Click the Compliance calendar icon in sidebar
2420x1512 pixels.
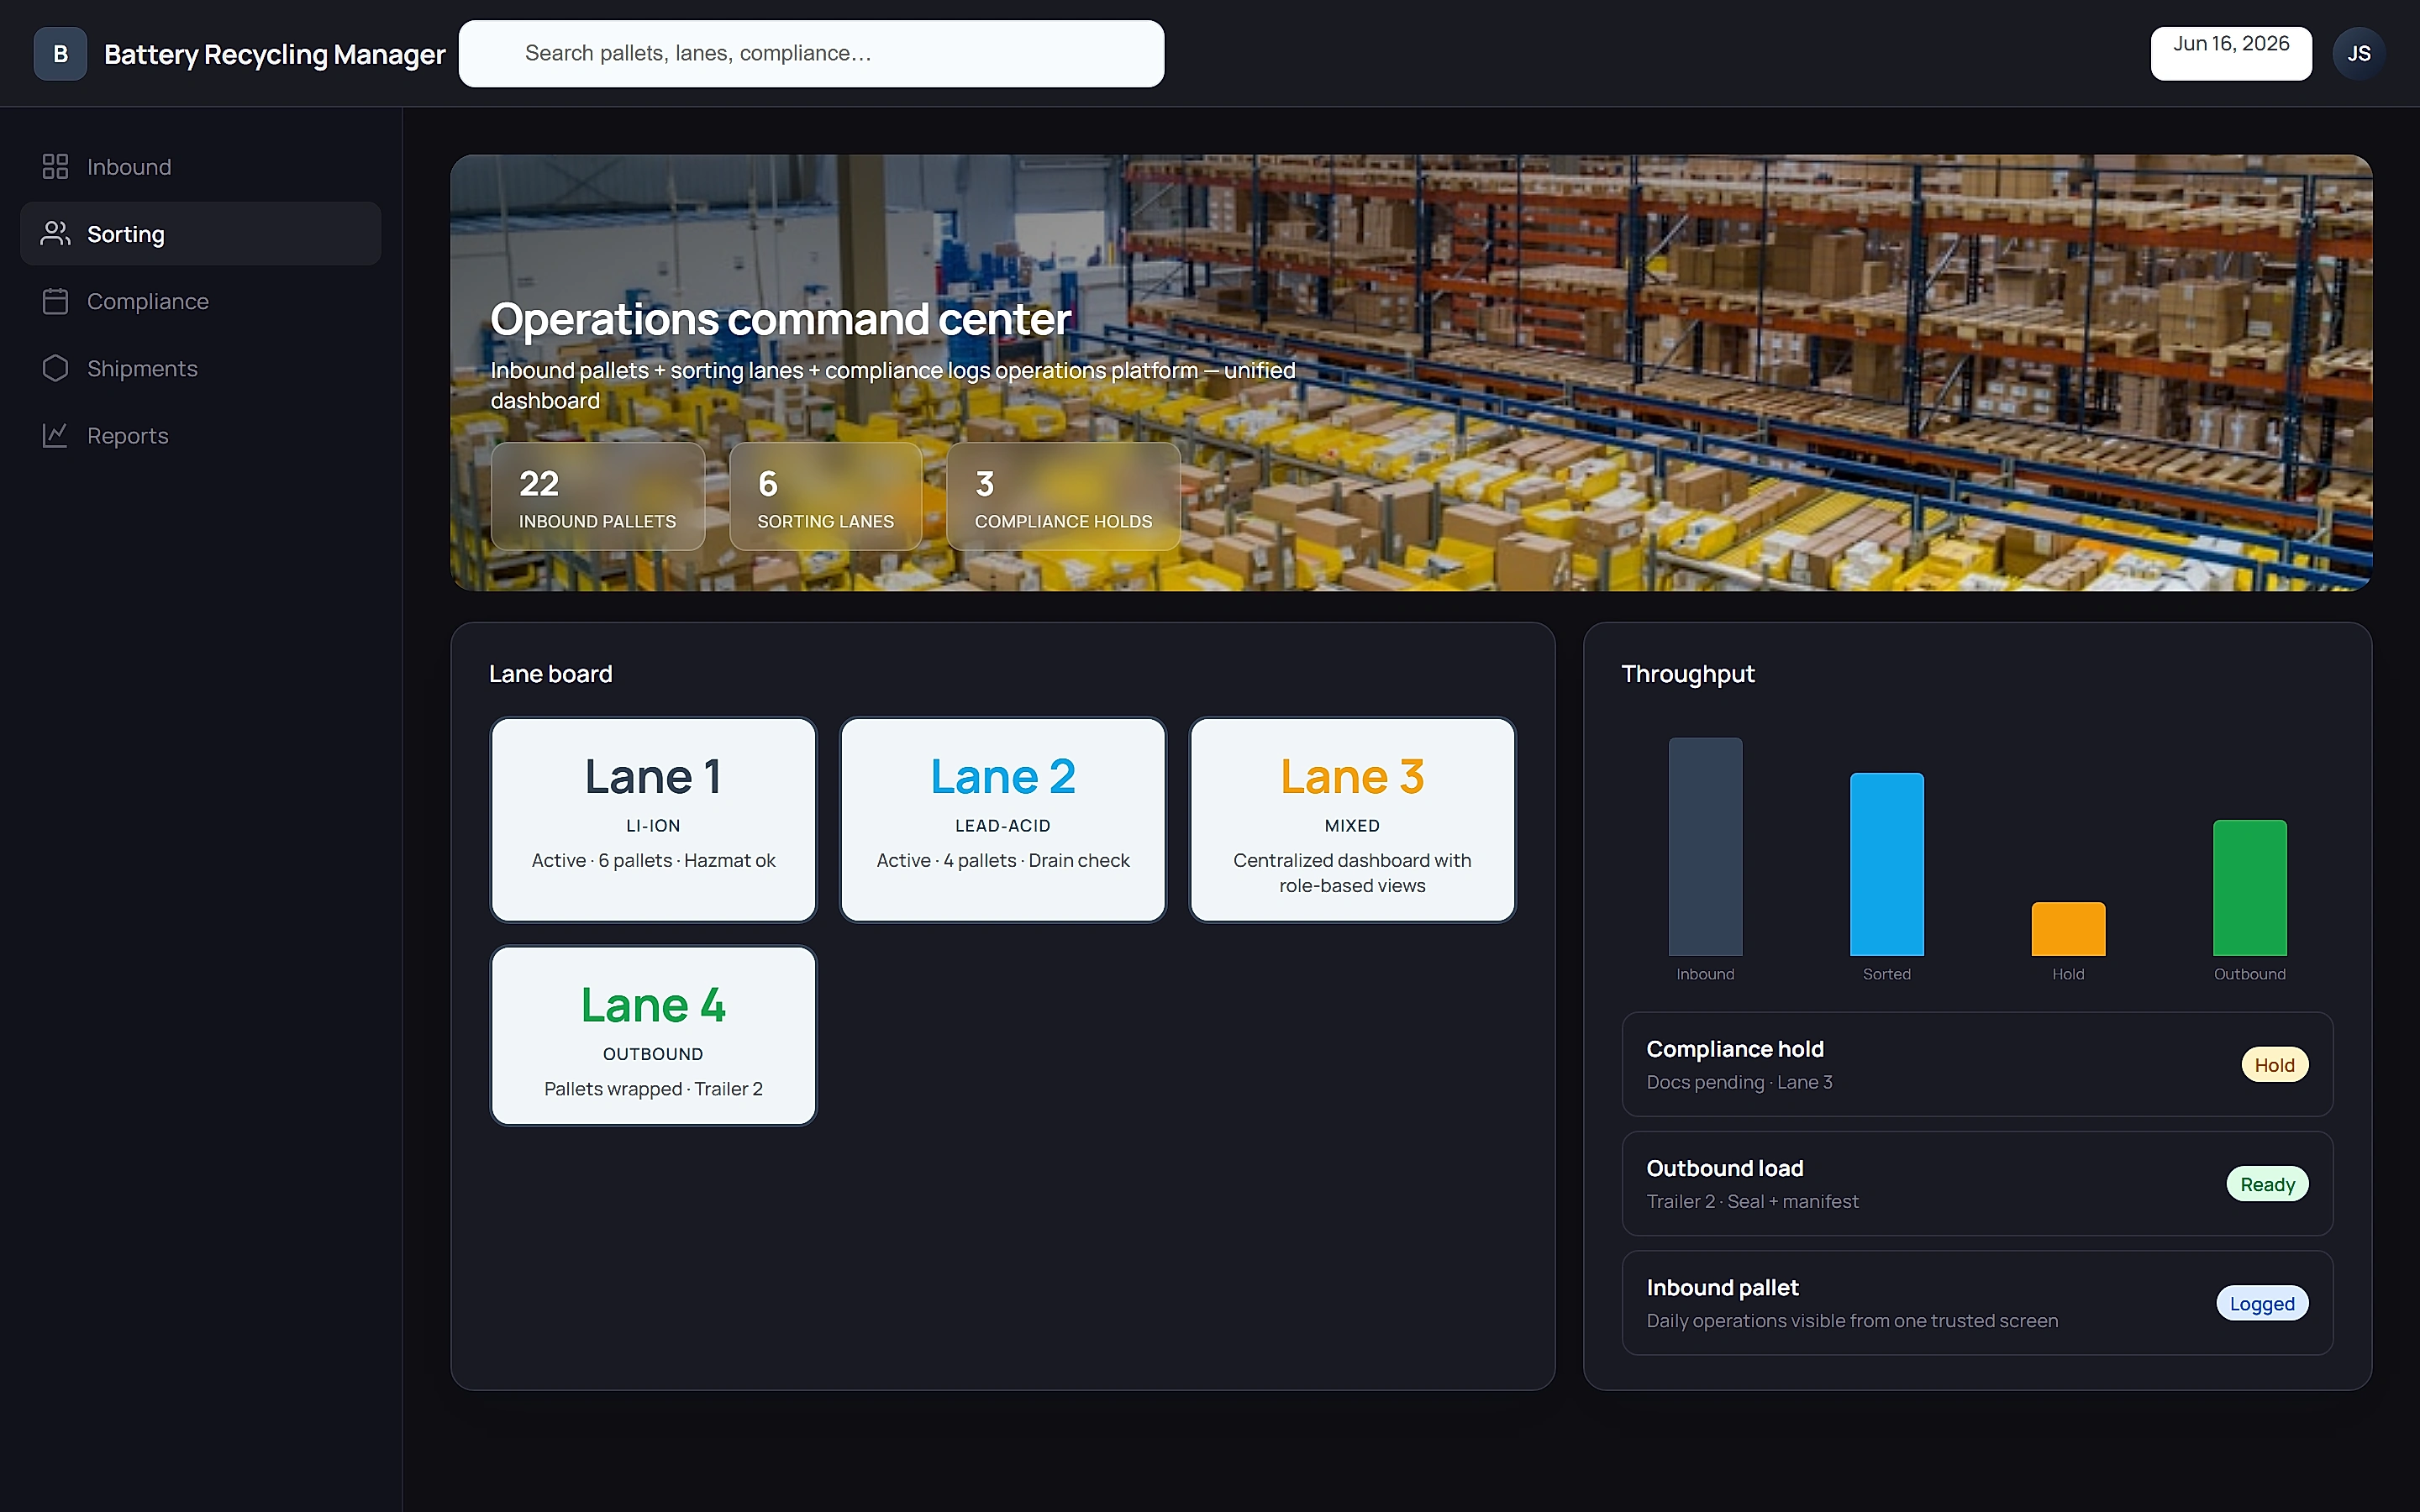pyautogui.click(x=55, y=301)
